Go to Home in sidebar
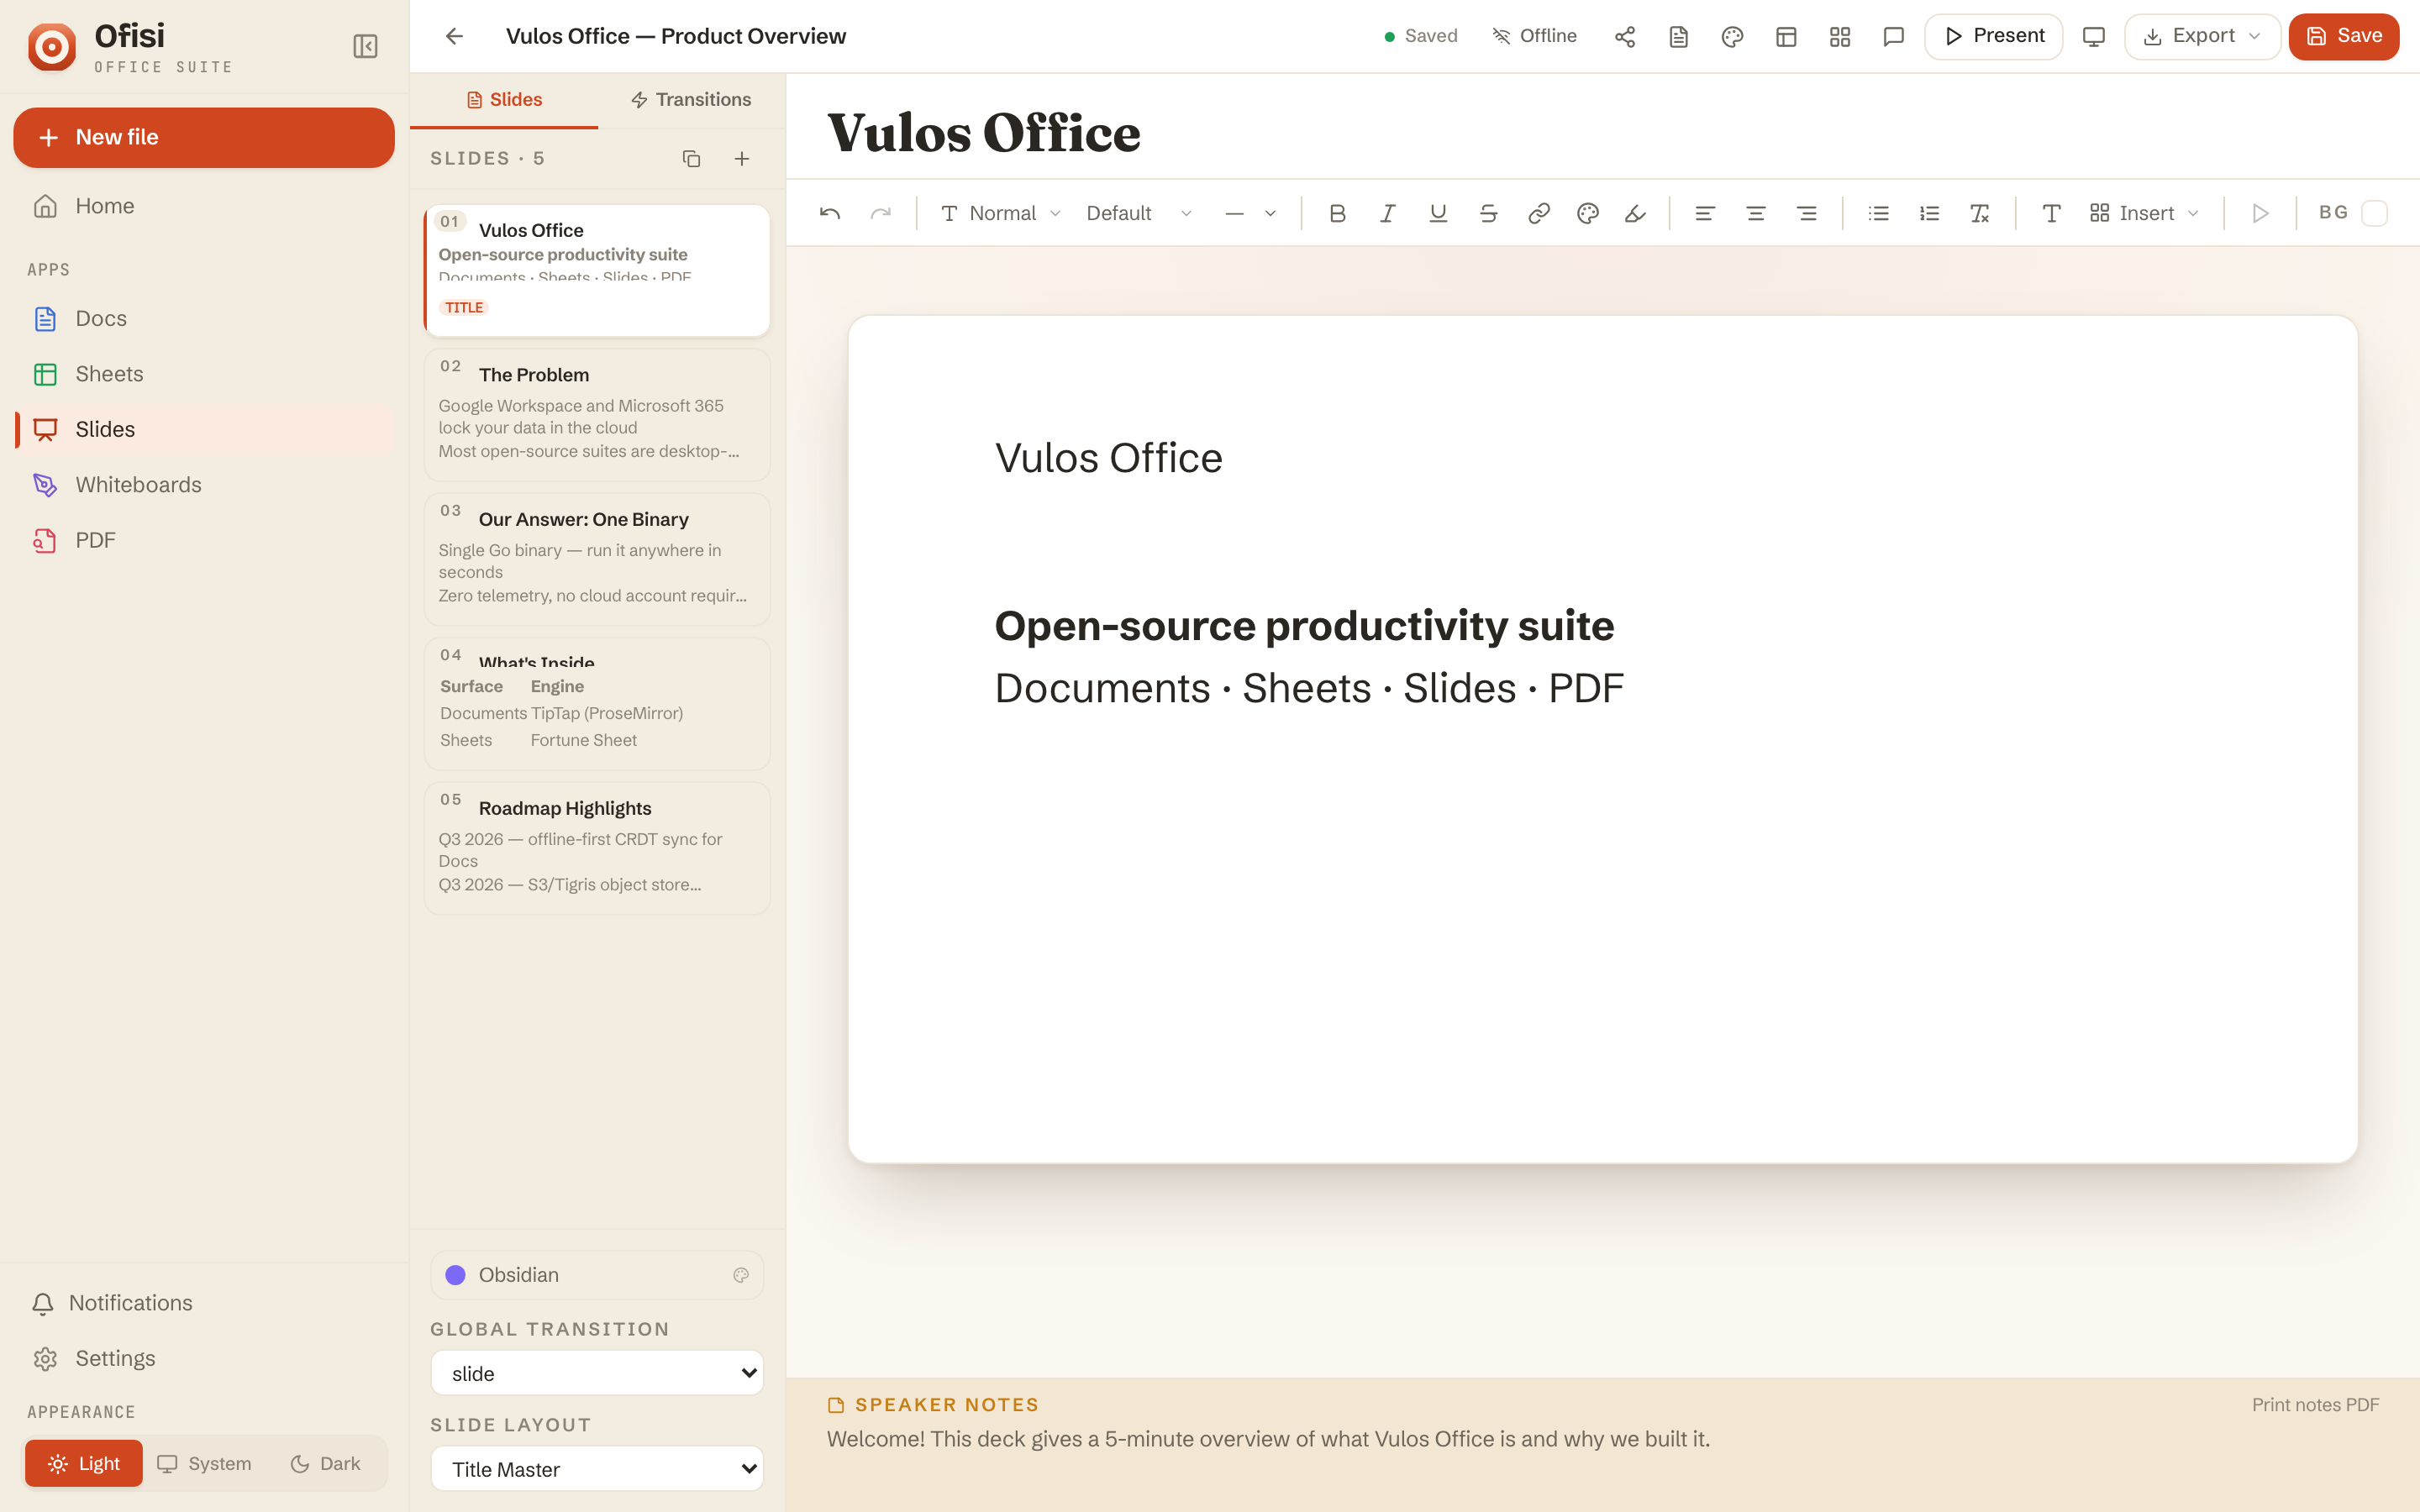The image size is (2420, 1512). coord(204,206)
